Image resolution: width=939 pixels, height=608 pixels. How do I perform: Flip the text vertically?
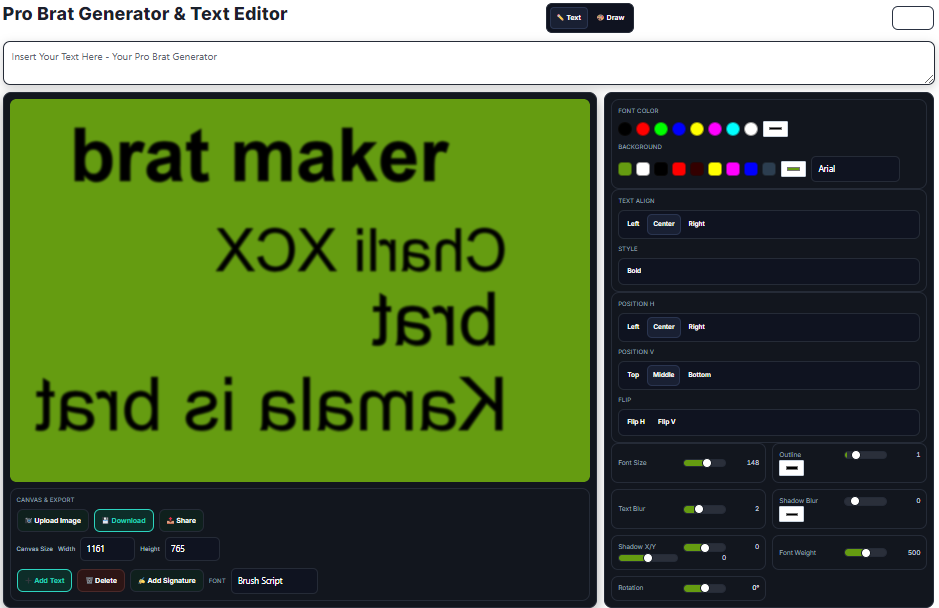[x=667, y=422]
